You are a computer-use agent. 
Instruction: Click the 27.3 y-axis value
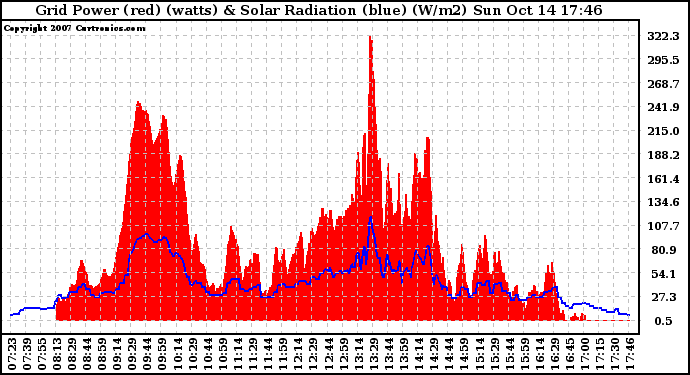665,298
